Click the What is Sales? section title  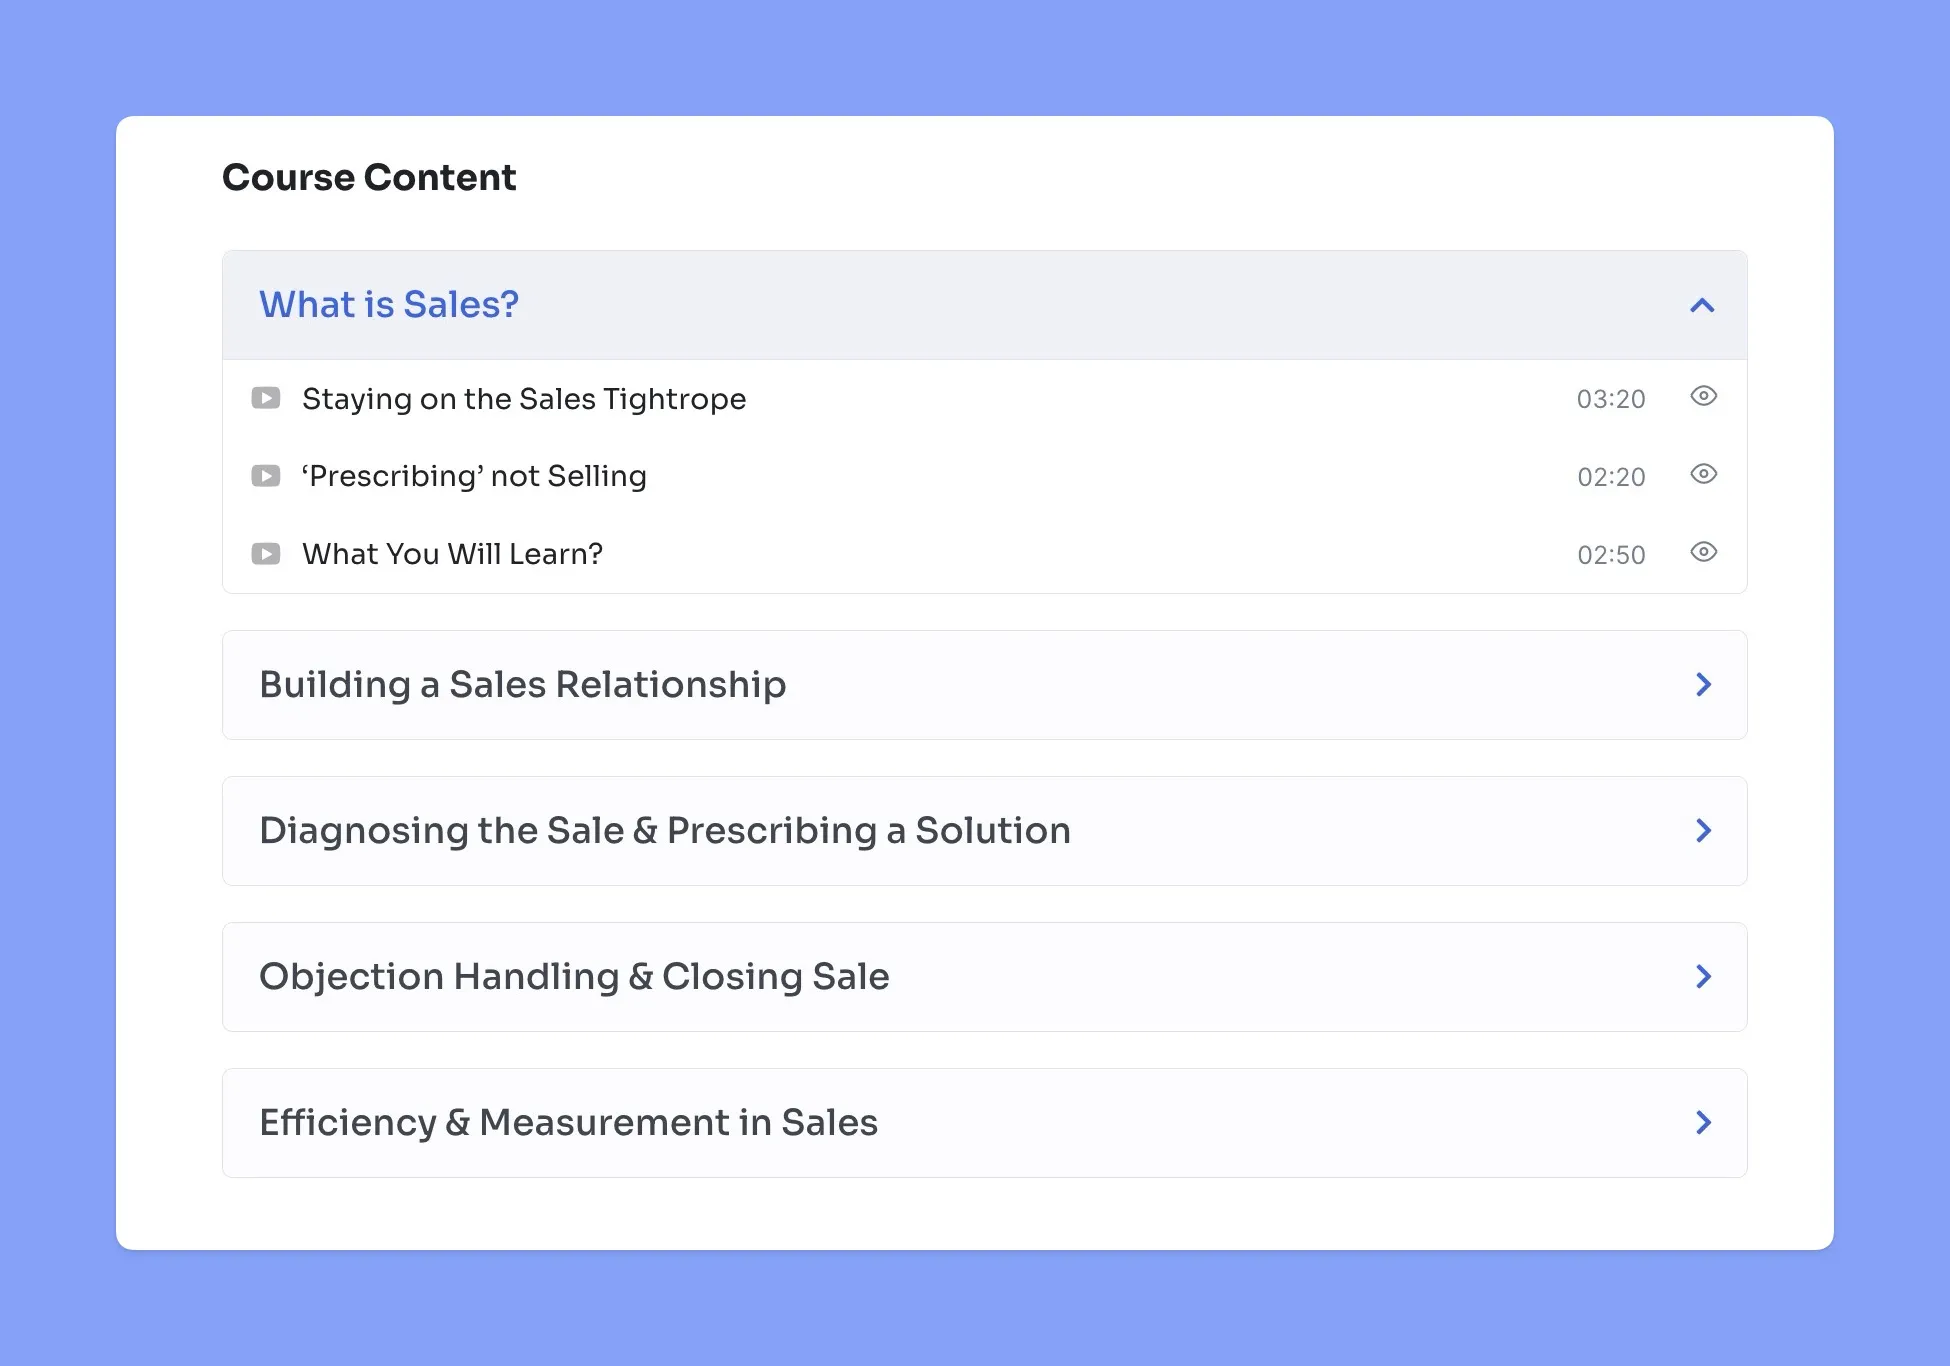(x=389, y=304)
